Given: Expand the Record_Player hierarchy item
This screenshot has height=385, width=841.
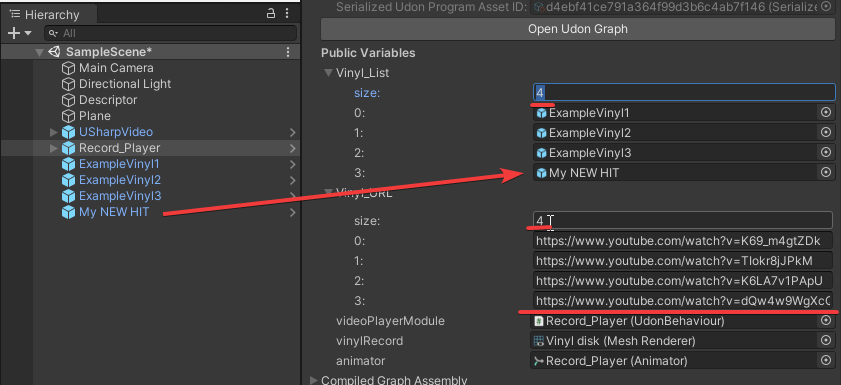Looking at the screenshot, I should coord(53,148).
